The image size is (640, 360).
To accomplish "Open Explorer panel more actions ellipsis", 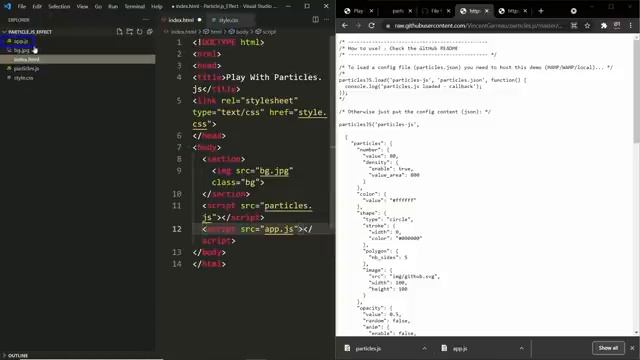I will [146, 20].
